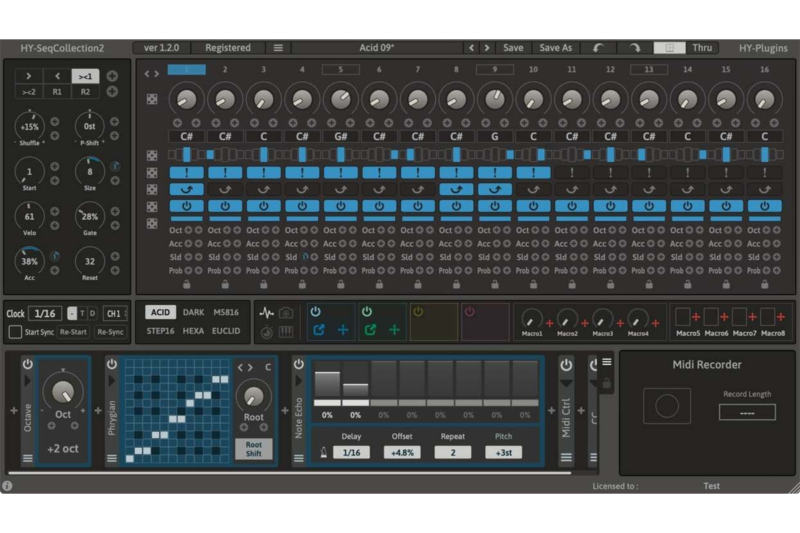Click the redo arrow in top bar

(x=634, y=47)
